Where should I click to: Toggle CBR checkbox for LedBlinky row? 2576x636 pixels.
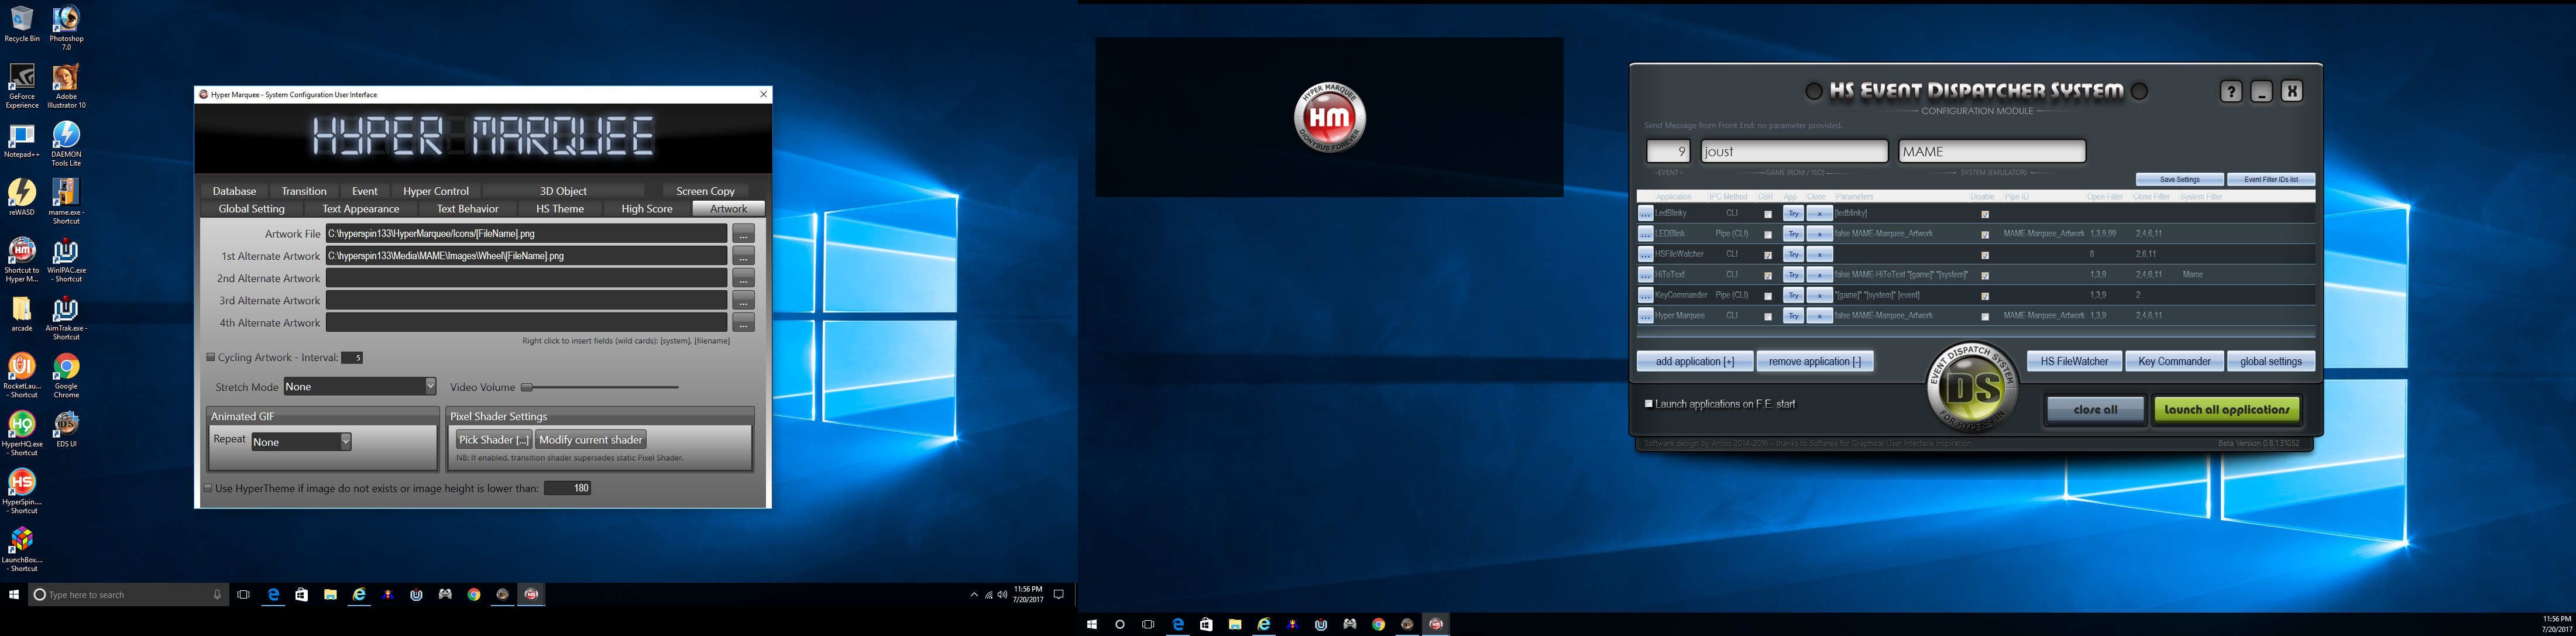pyautogui.click(x=1768, y=214)
